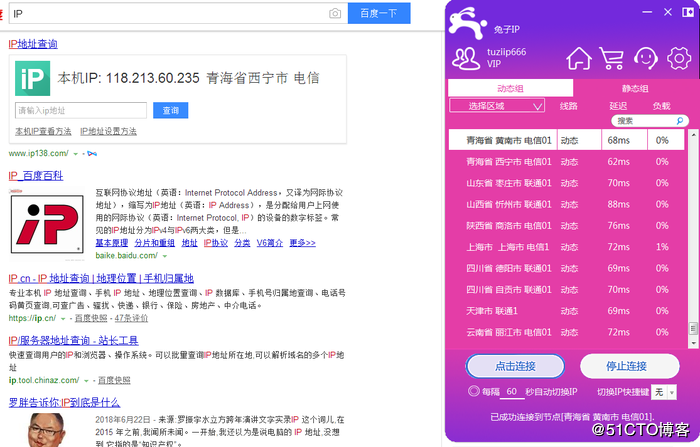
Task: Open the V6简介 sublink
Action: 270,243
